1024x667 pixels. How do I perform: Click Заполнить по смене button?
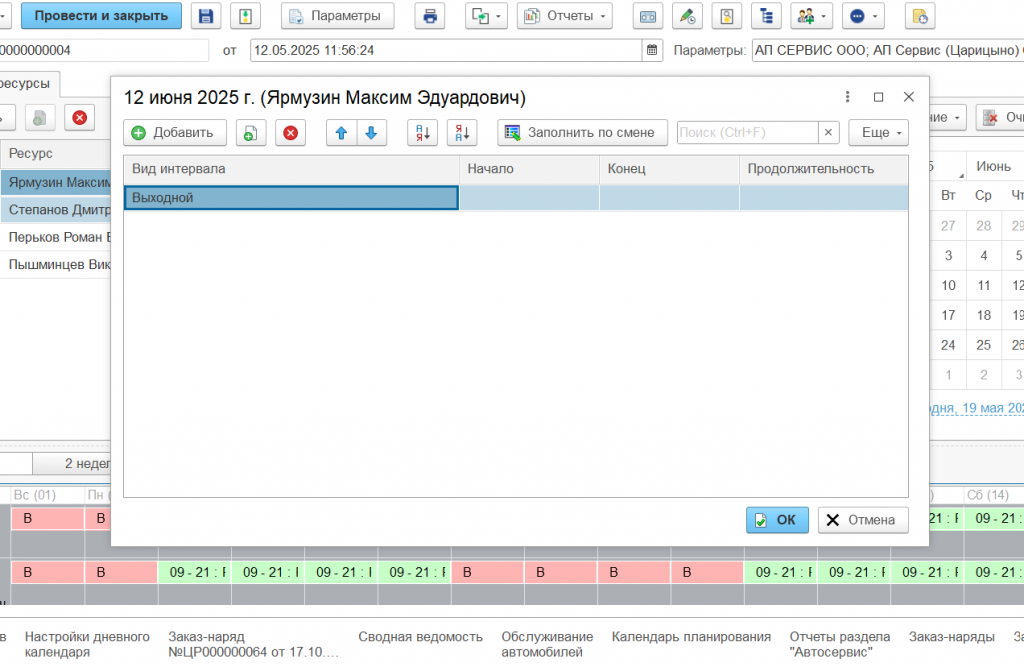(x=582, y=133)
